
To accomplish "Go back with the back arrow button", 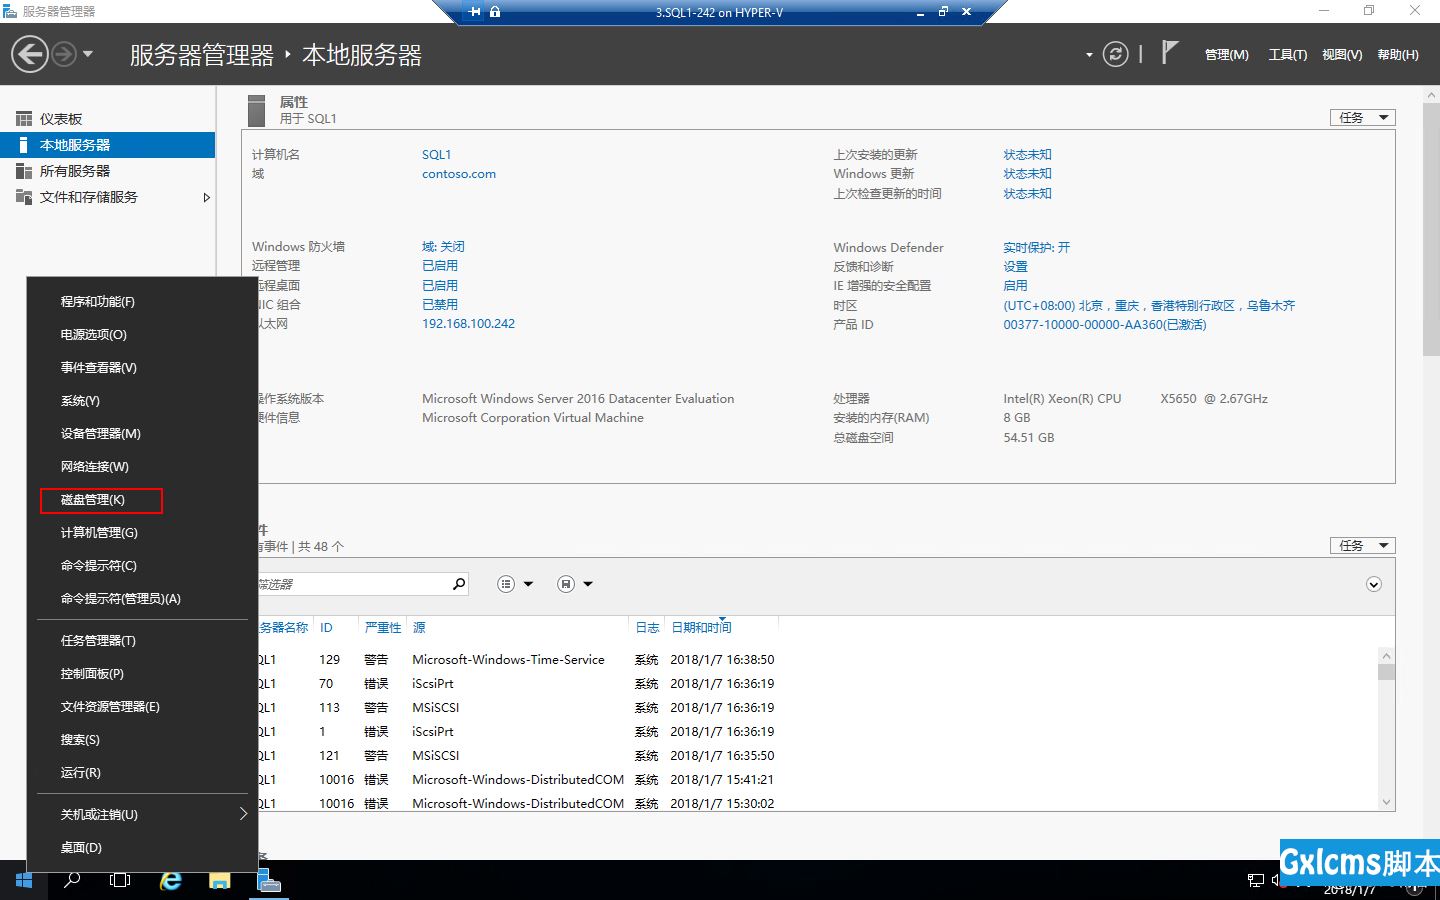I will click(30, 54).
